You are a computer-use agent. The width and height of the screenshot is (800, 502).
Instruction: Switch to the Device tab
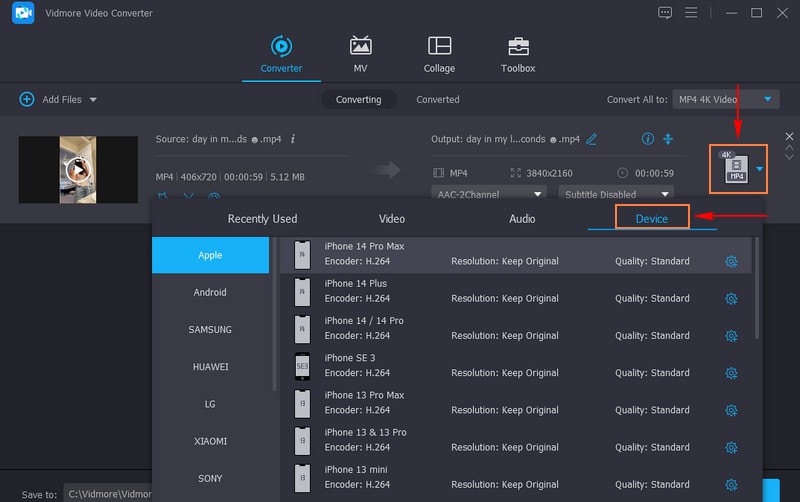pos(652,218)
